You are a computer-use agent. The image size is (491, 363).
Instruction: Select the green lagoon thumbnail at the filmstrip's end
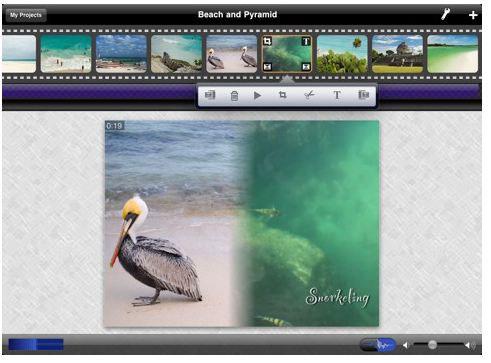click(x=453, y=54)
